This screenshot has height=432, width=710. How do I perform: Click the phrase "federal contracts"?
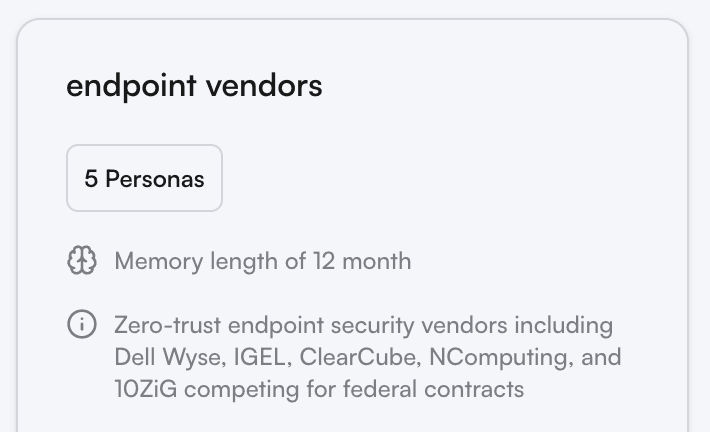pos(436,389)
